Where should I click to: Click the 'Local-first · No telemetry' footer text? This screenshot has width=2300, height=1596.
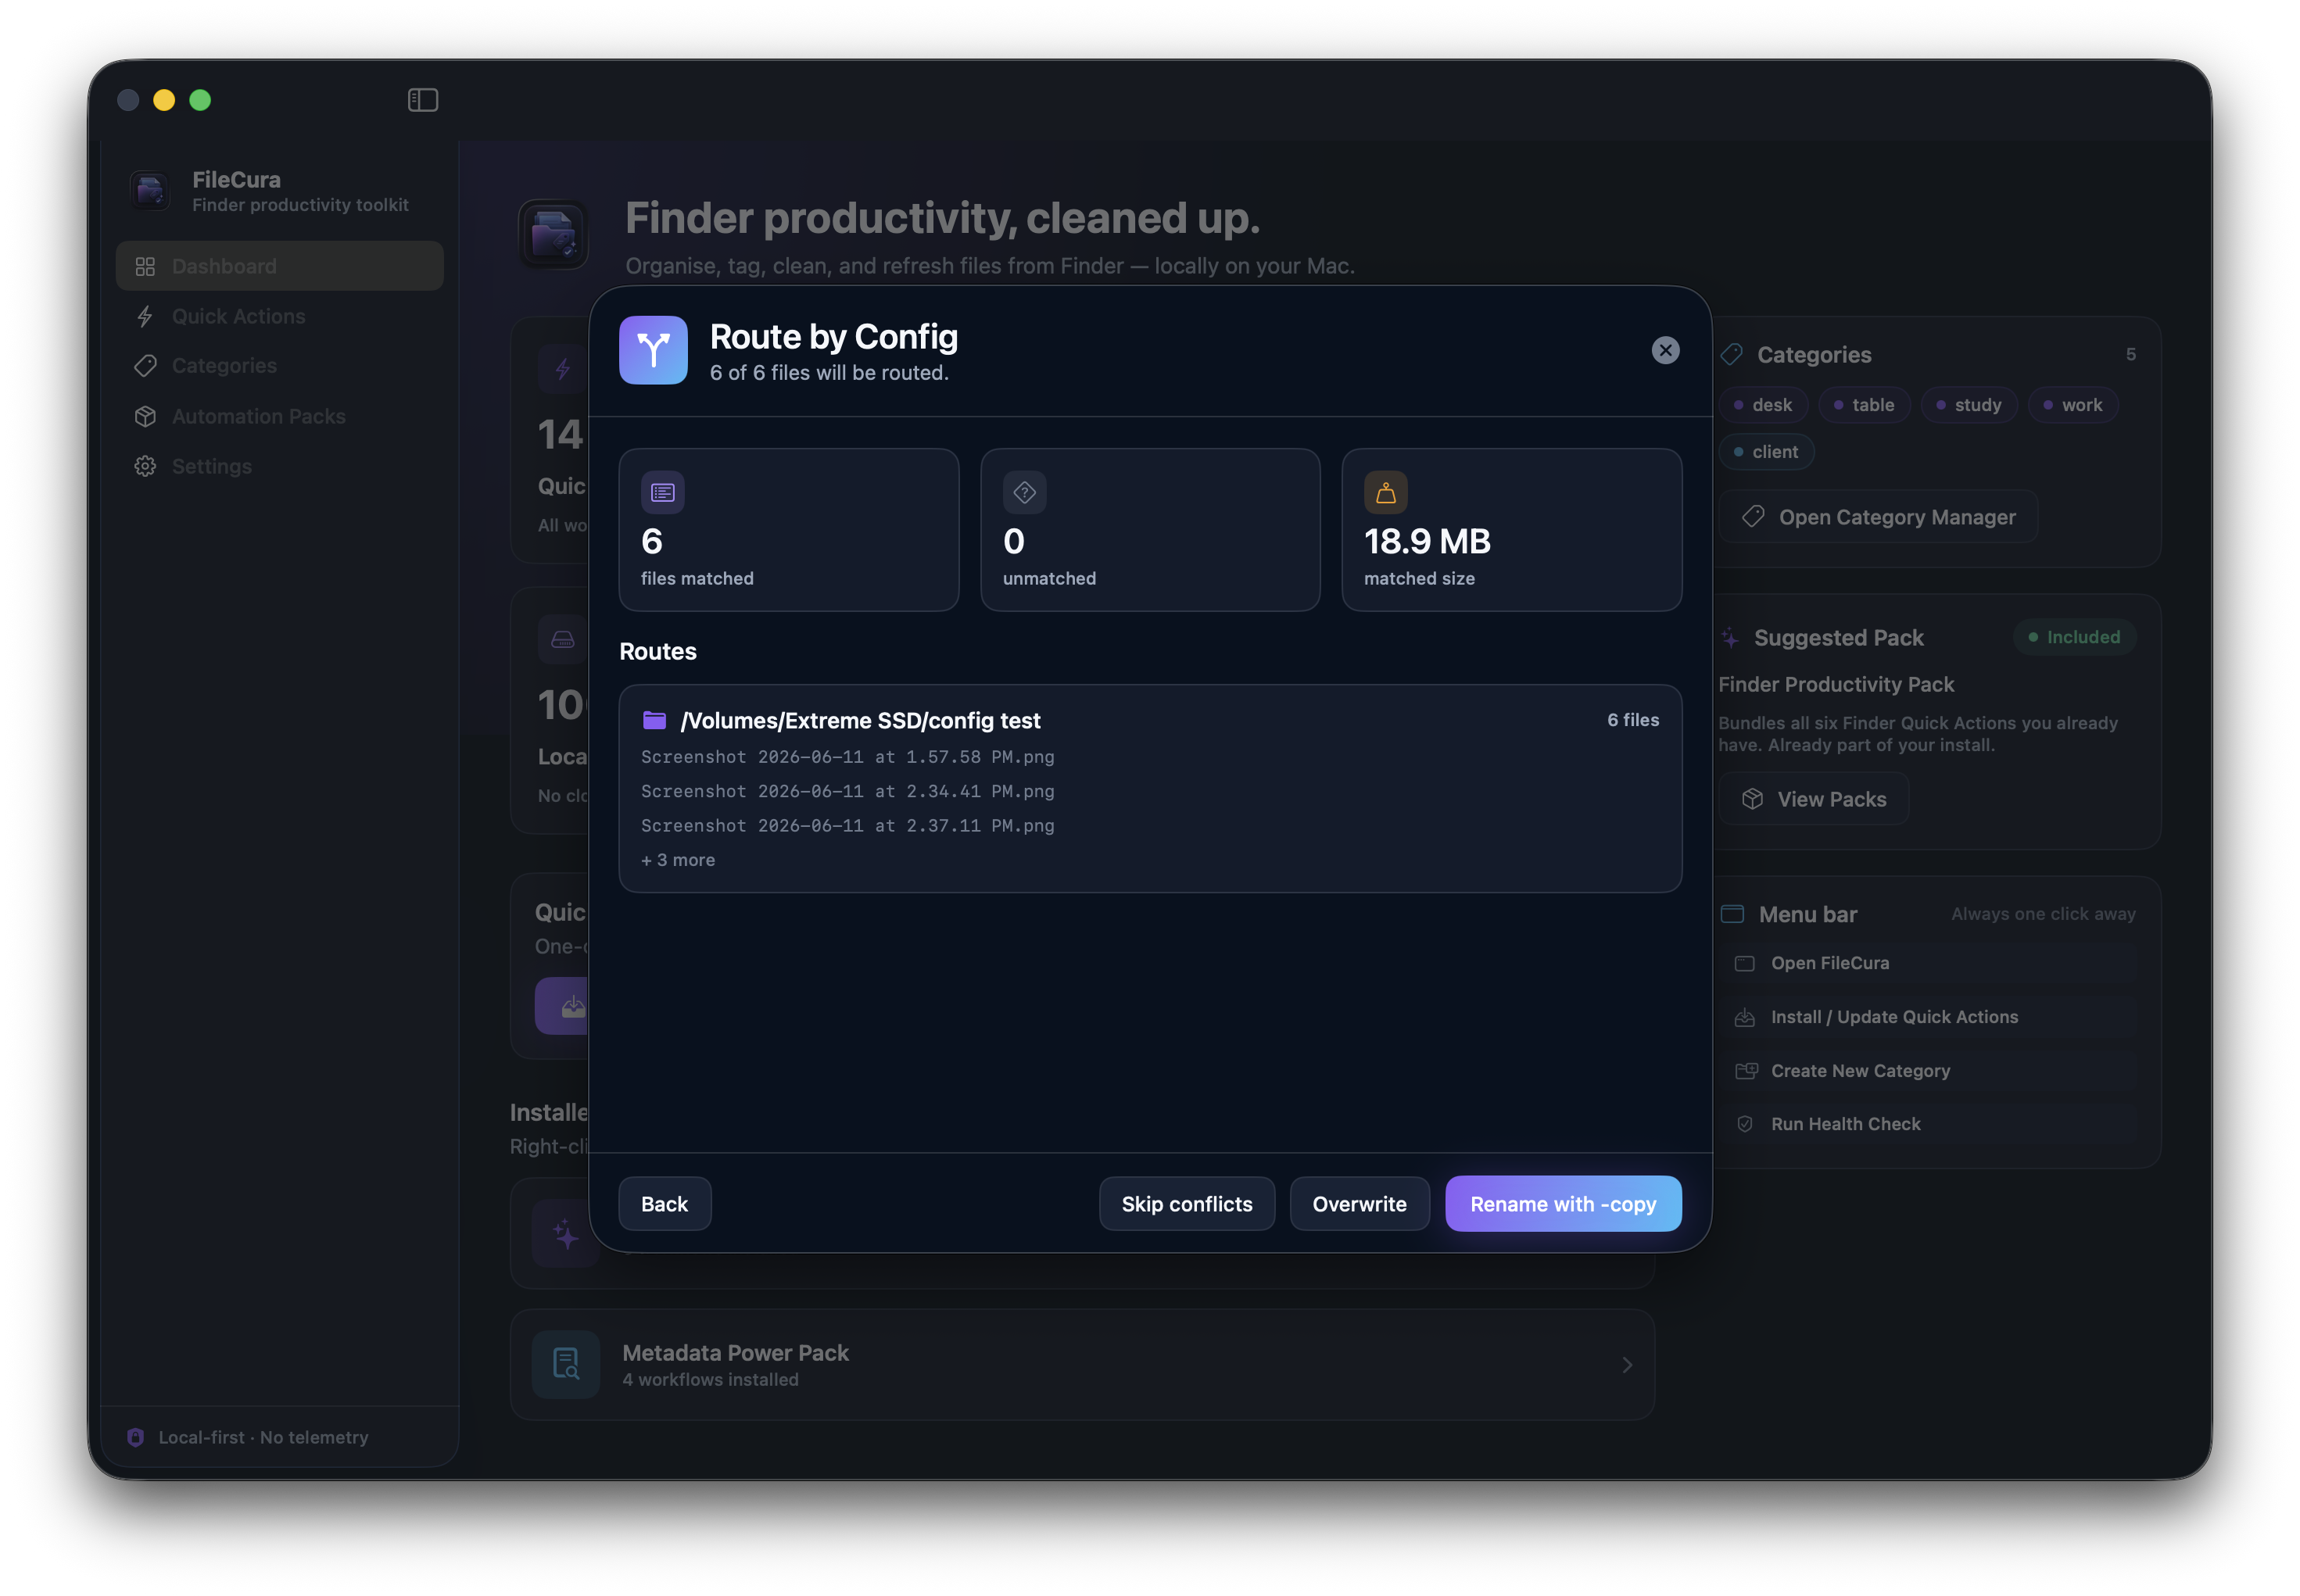coord(264,1437)
